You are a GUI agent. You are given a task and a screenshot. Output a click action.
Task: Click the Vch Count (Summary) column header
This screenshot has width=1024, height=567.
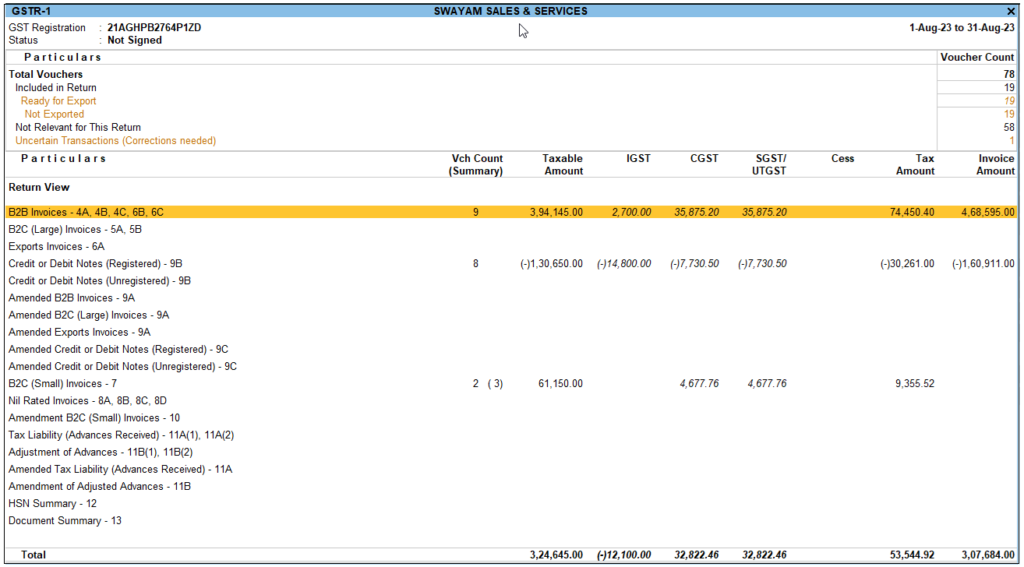pyautogui.click(x=476, y=165)
